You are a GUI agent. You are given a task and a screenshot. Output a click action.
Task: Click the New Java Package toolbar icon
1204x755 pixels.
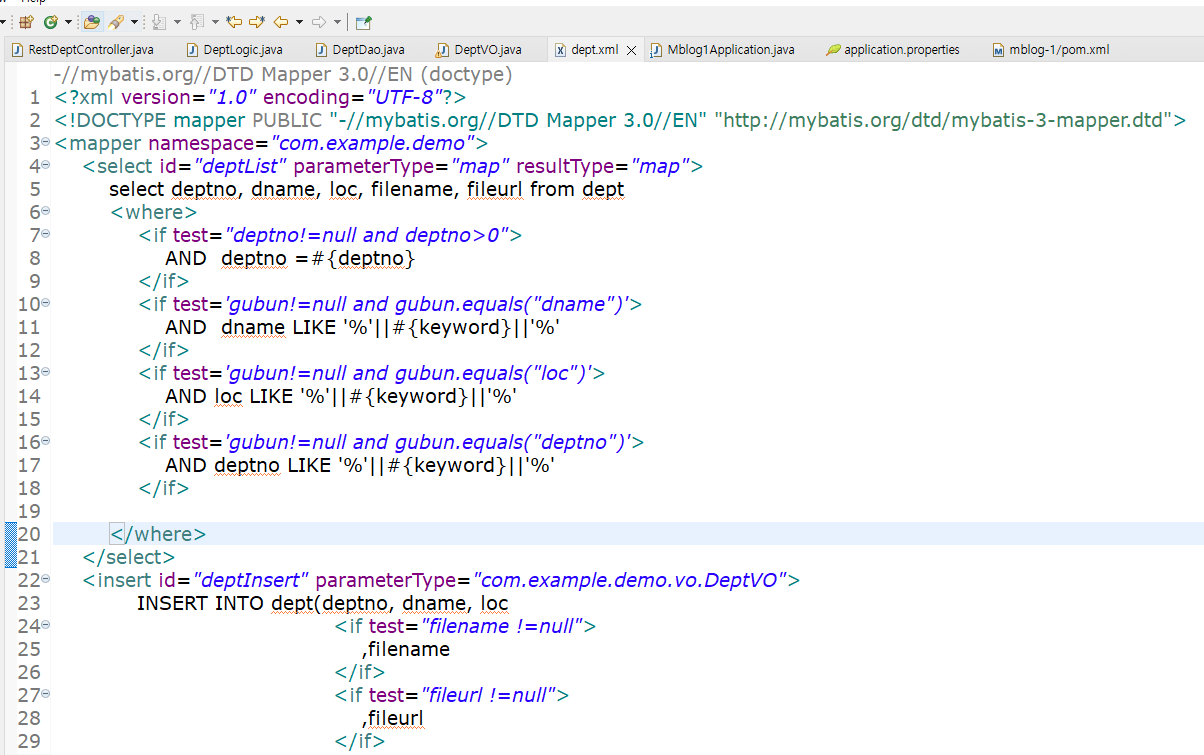coord(26,22)
